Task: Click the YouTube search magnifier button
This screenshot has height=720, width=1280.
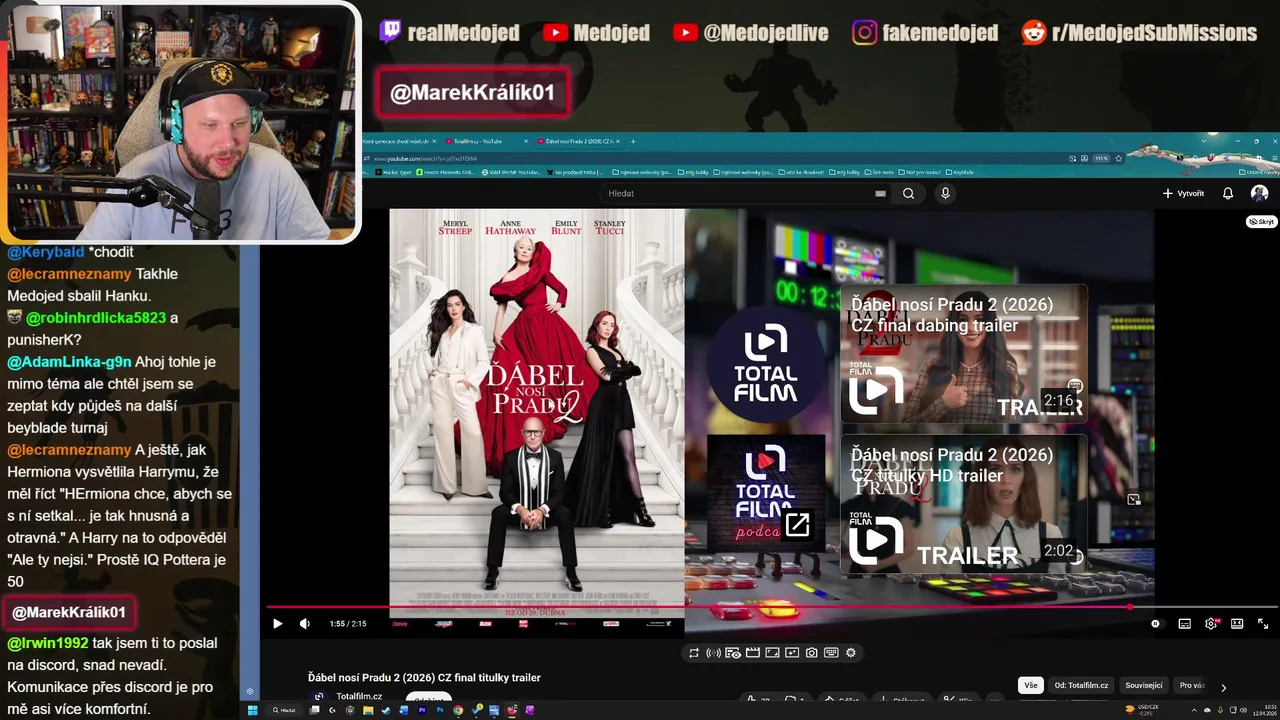Action: tap(908, 193)
